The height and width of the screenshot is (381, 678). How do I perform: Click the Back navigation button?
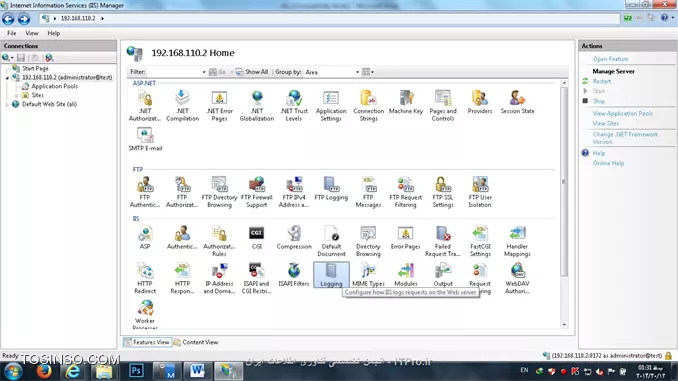[x=8, y=19]
